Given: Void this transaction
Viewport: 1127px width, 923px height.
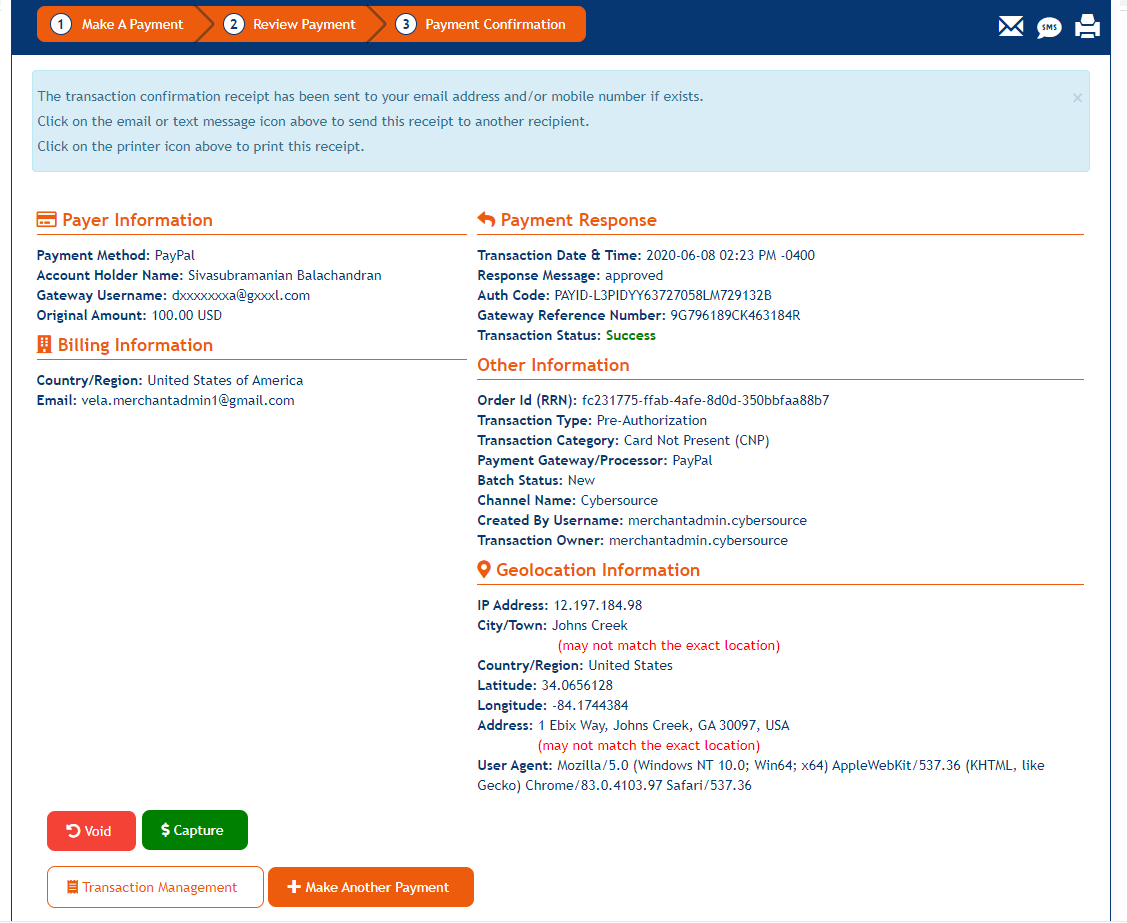Looking at the screenshot, I should (91, 831).
